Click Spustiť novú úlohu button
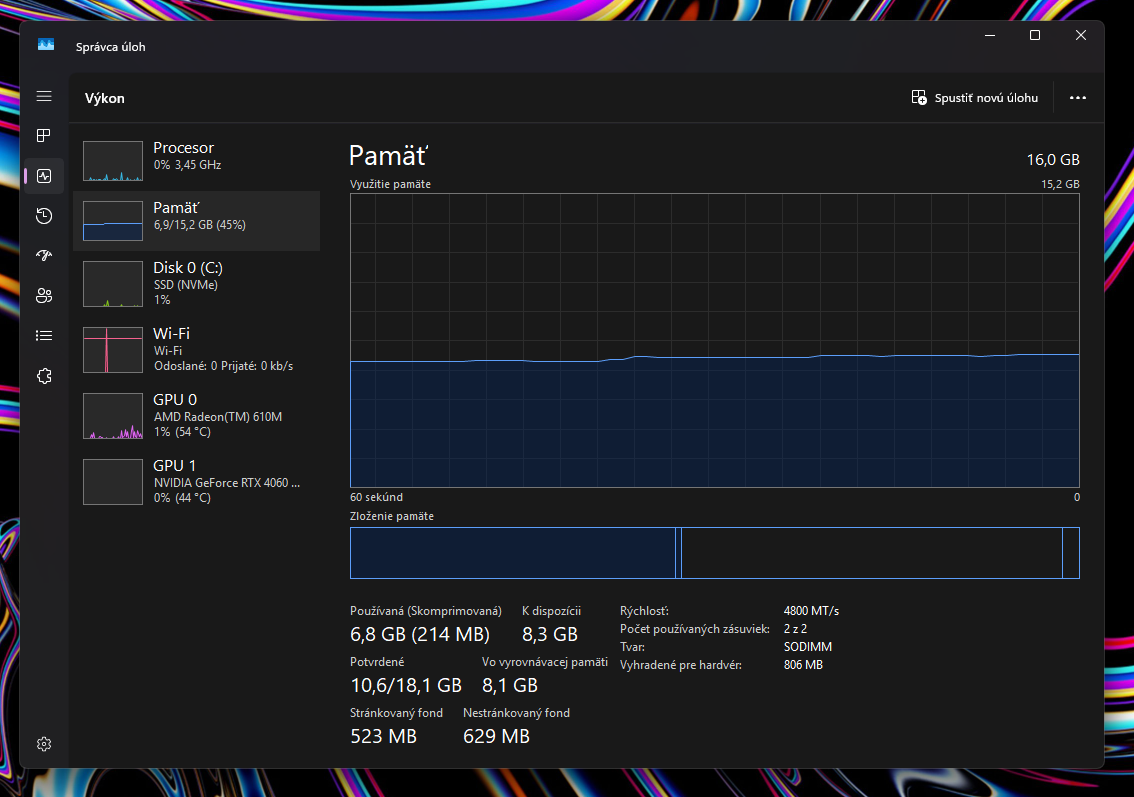 [975, 98]
